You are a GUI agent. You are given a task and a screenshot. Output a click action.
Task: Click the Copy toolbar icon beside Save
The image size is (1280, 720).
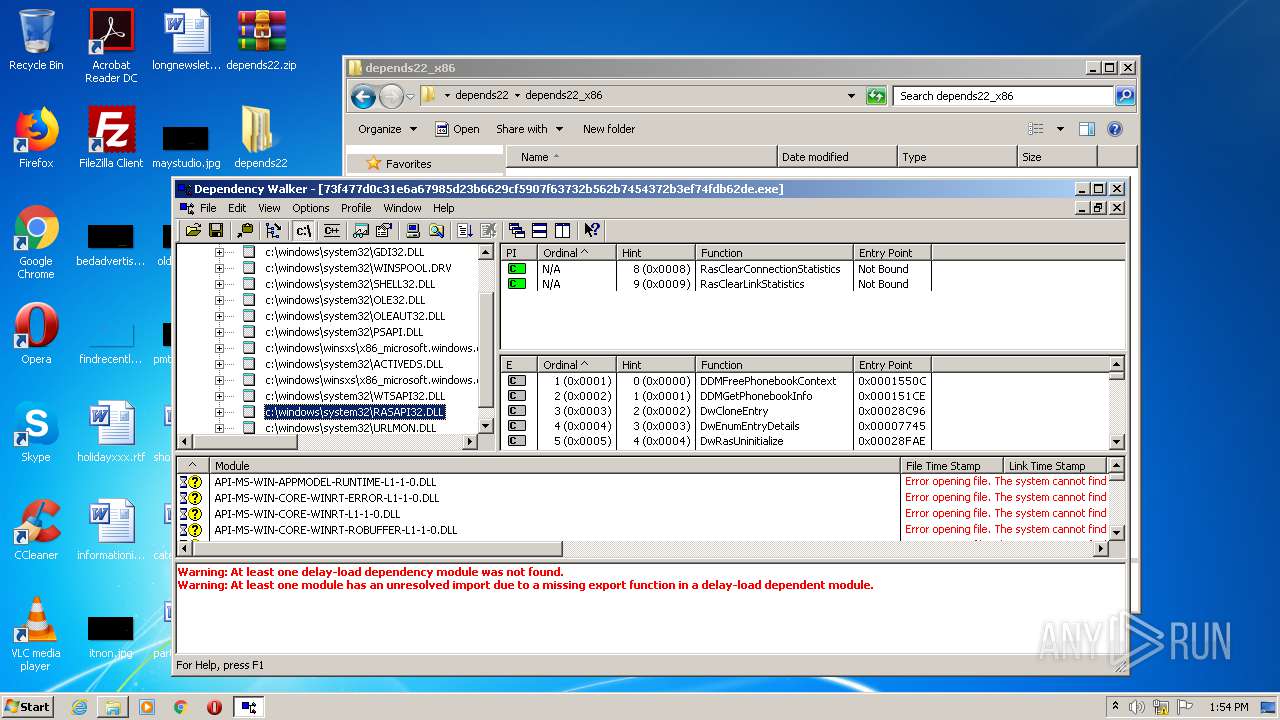click(x=245, y=230)
